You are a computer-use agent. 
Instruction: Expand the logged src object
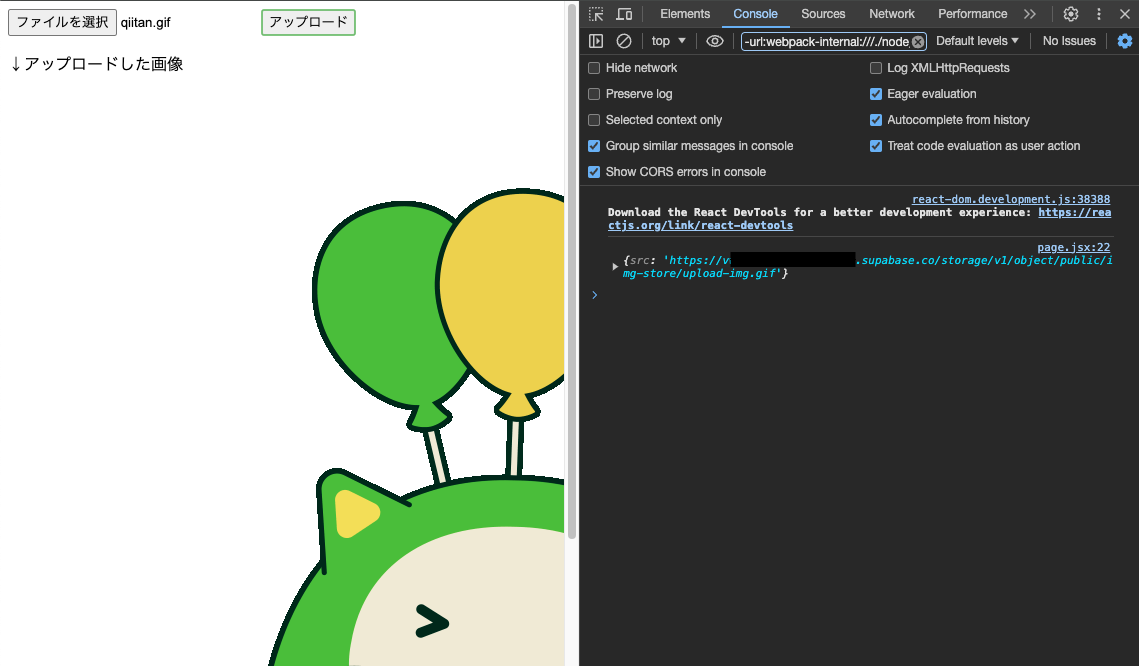coord(615,267)
